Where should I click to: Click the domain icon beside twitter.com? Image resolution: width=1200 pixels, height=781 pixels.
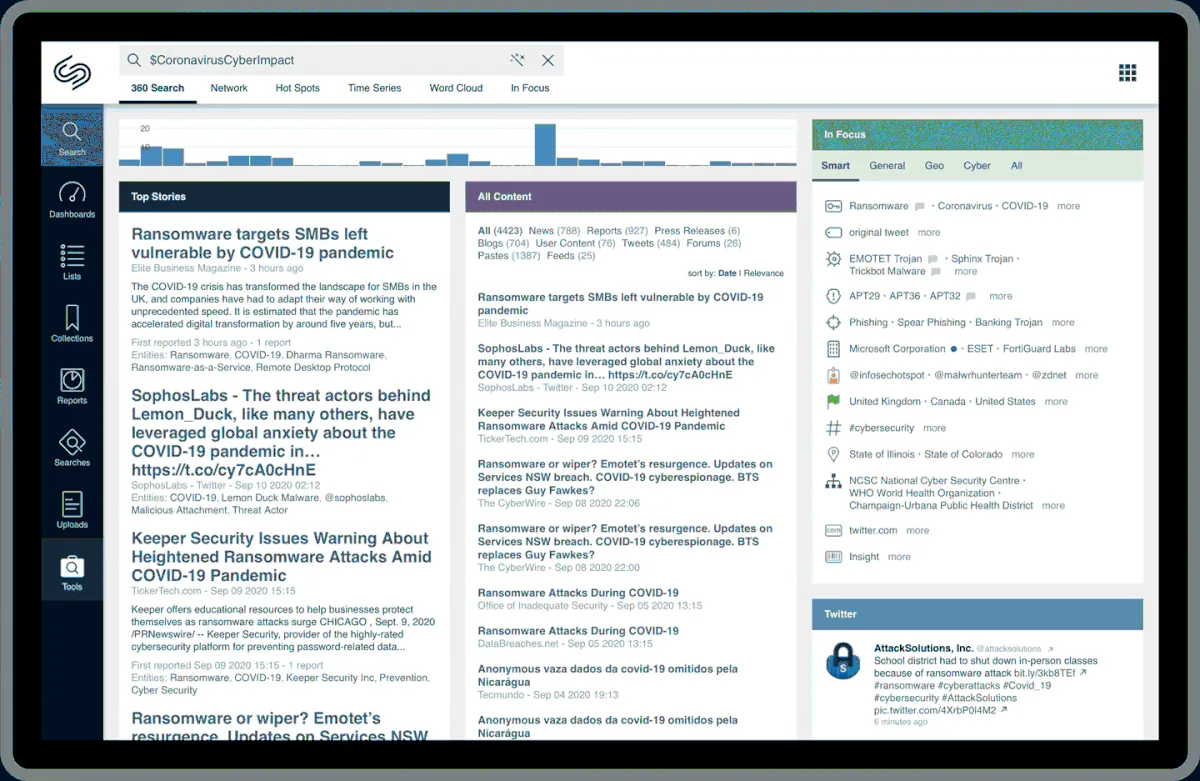[x=833, y=531]
